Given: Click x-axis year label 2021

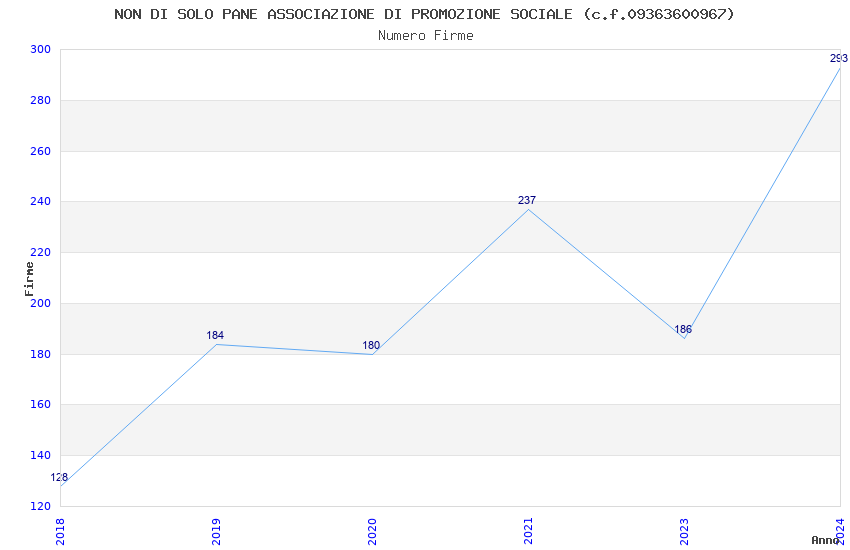Looking at the screenshot, I should click(x=529, y=531).
